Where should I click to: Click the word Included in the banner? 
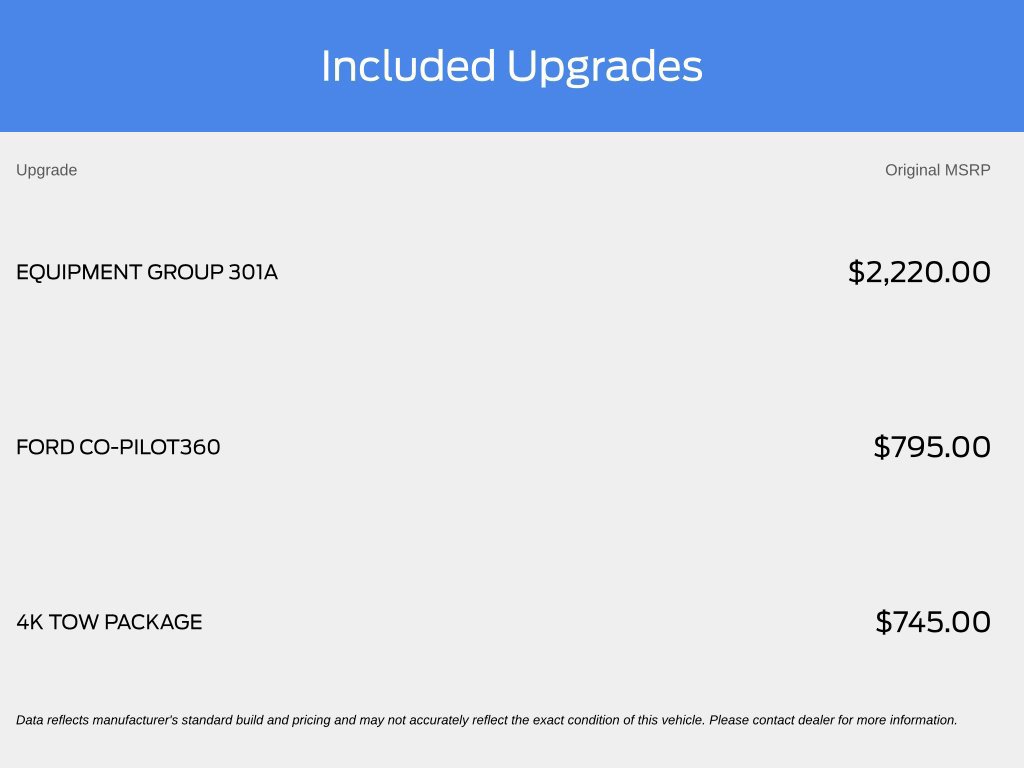pos(408,66)
